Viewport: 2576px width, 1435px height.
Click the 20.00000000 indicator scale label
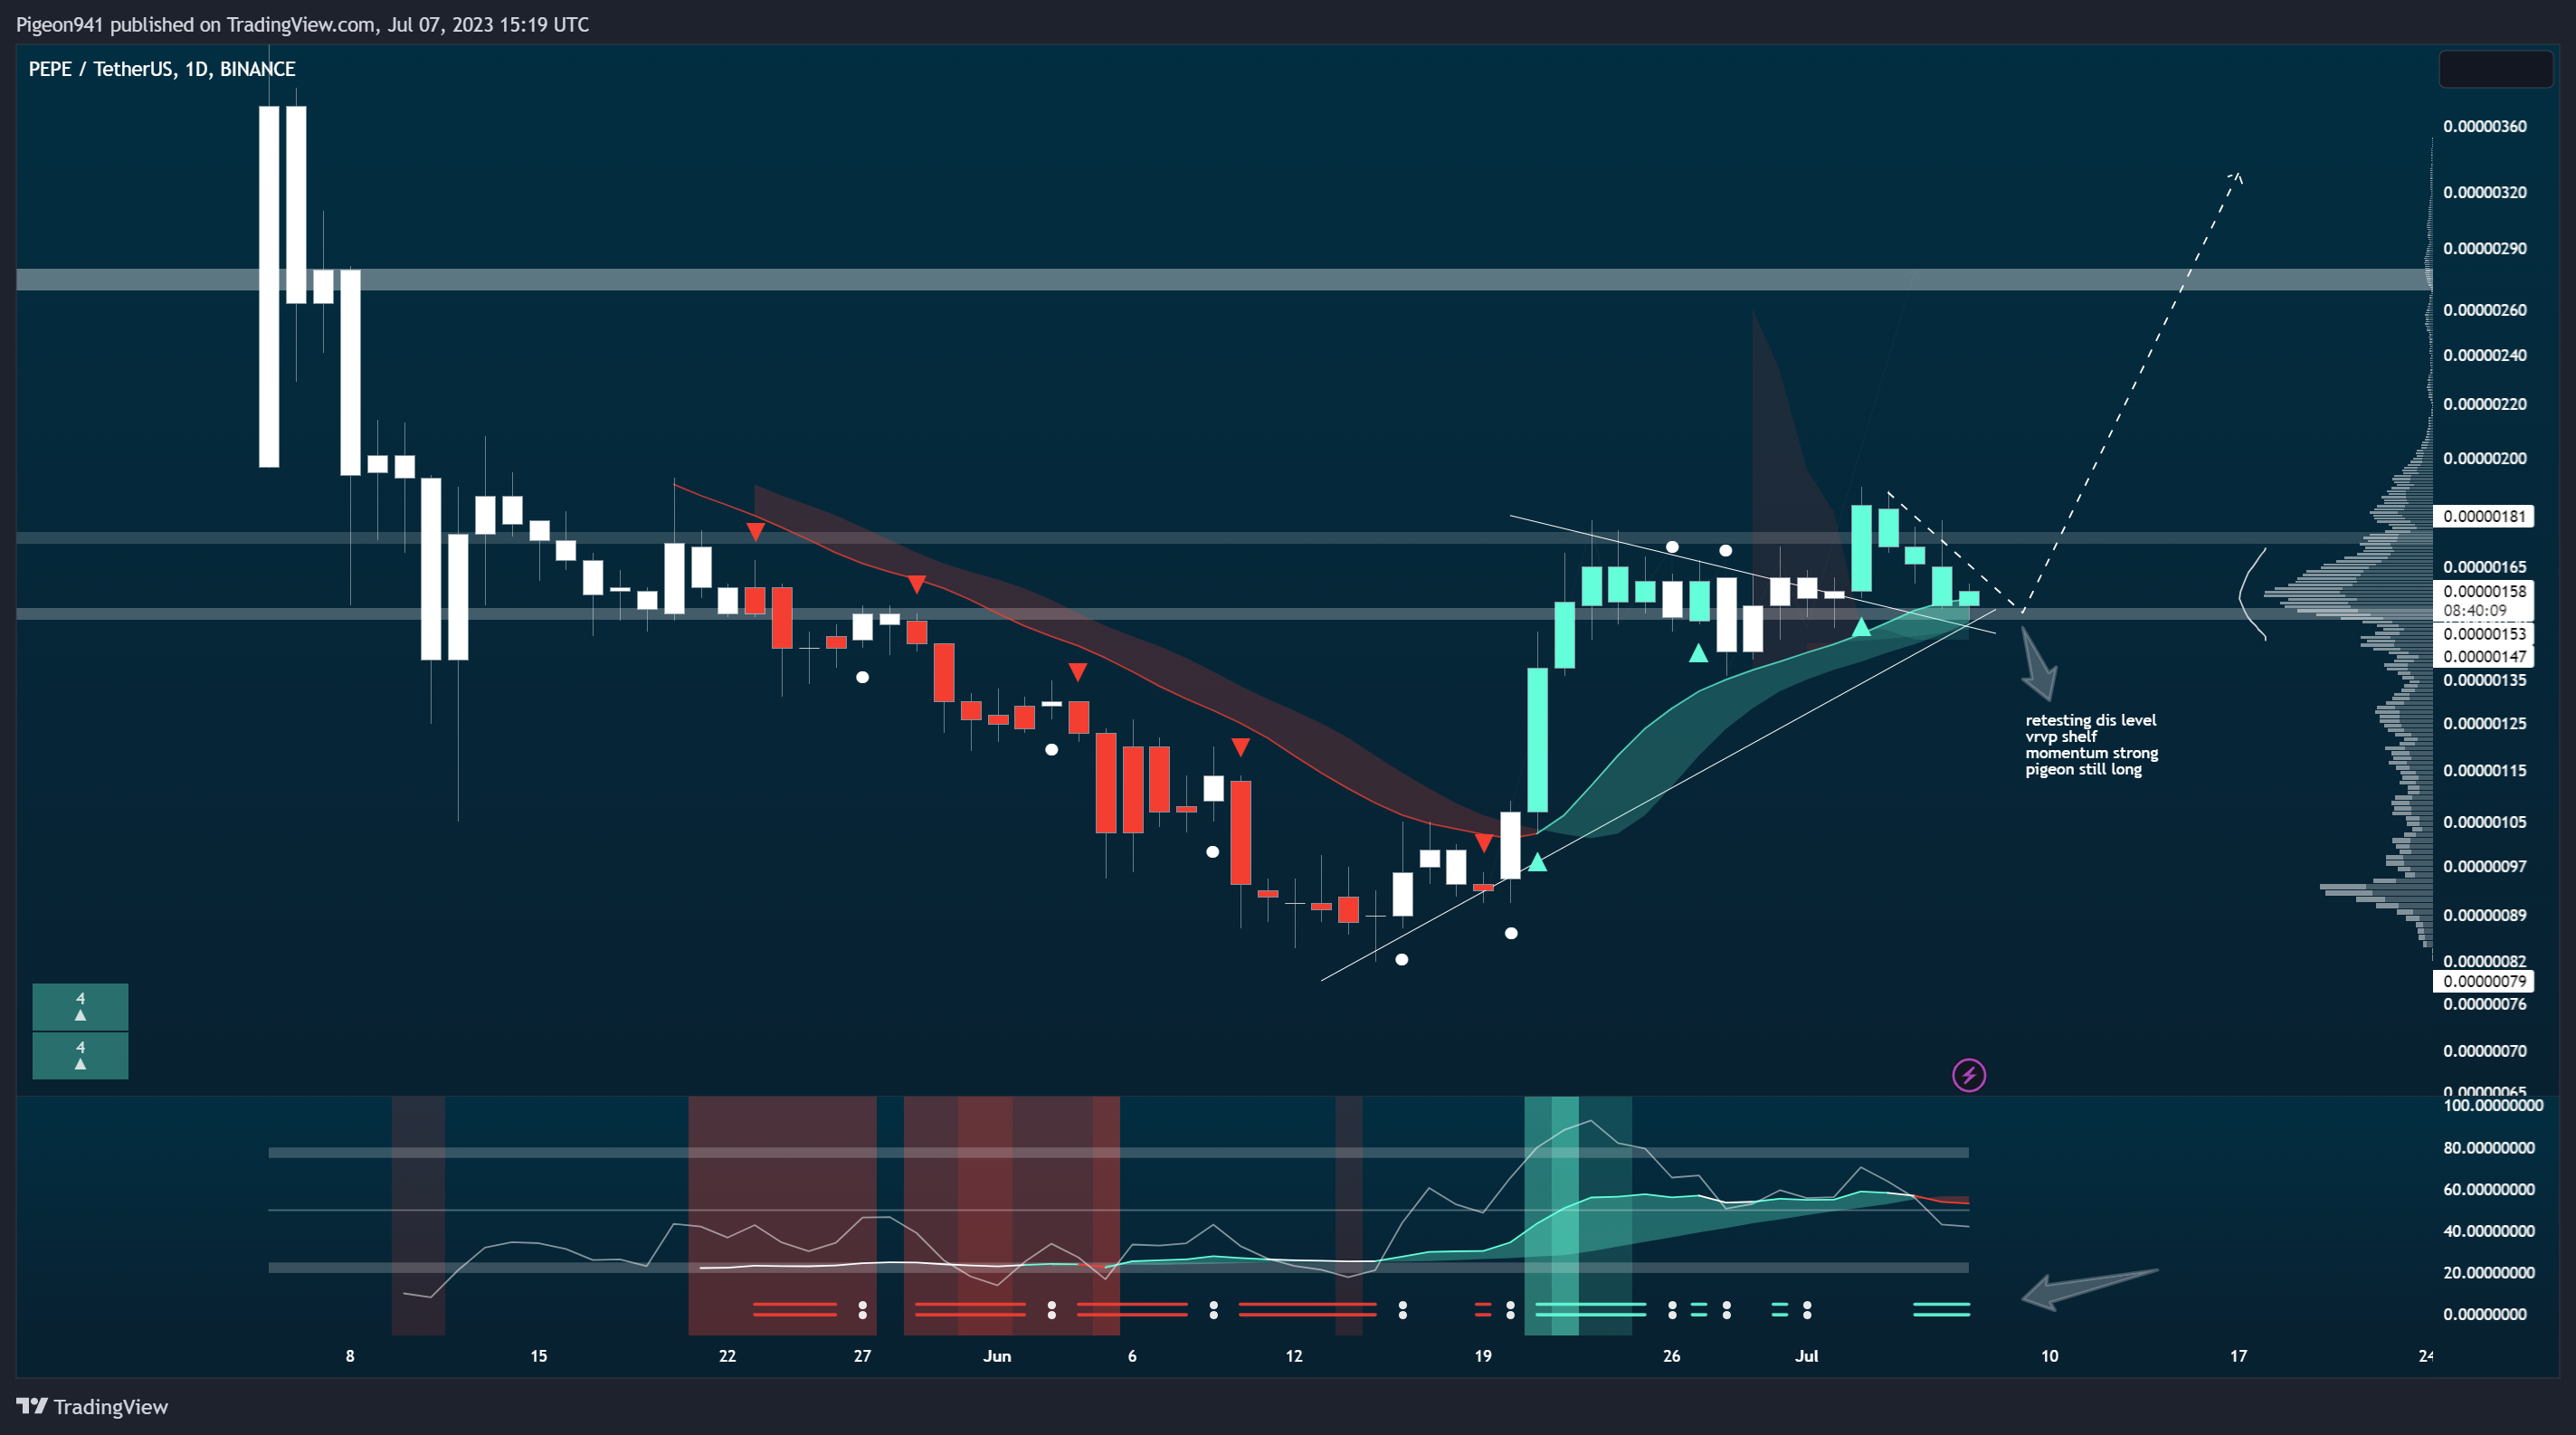2489,1273
